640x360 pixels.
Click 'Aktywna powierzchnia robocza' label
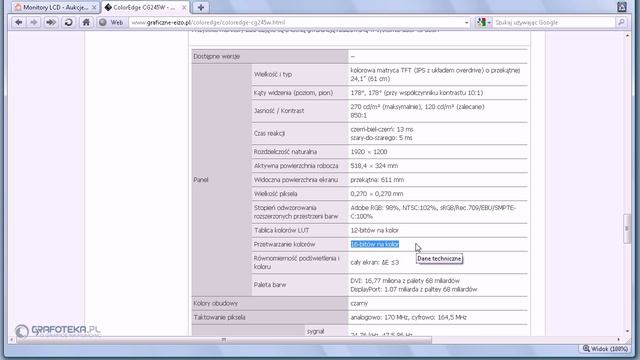(296, 166)
